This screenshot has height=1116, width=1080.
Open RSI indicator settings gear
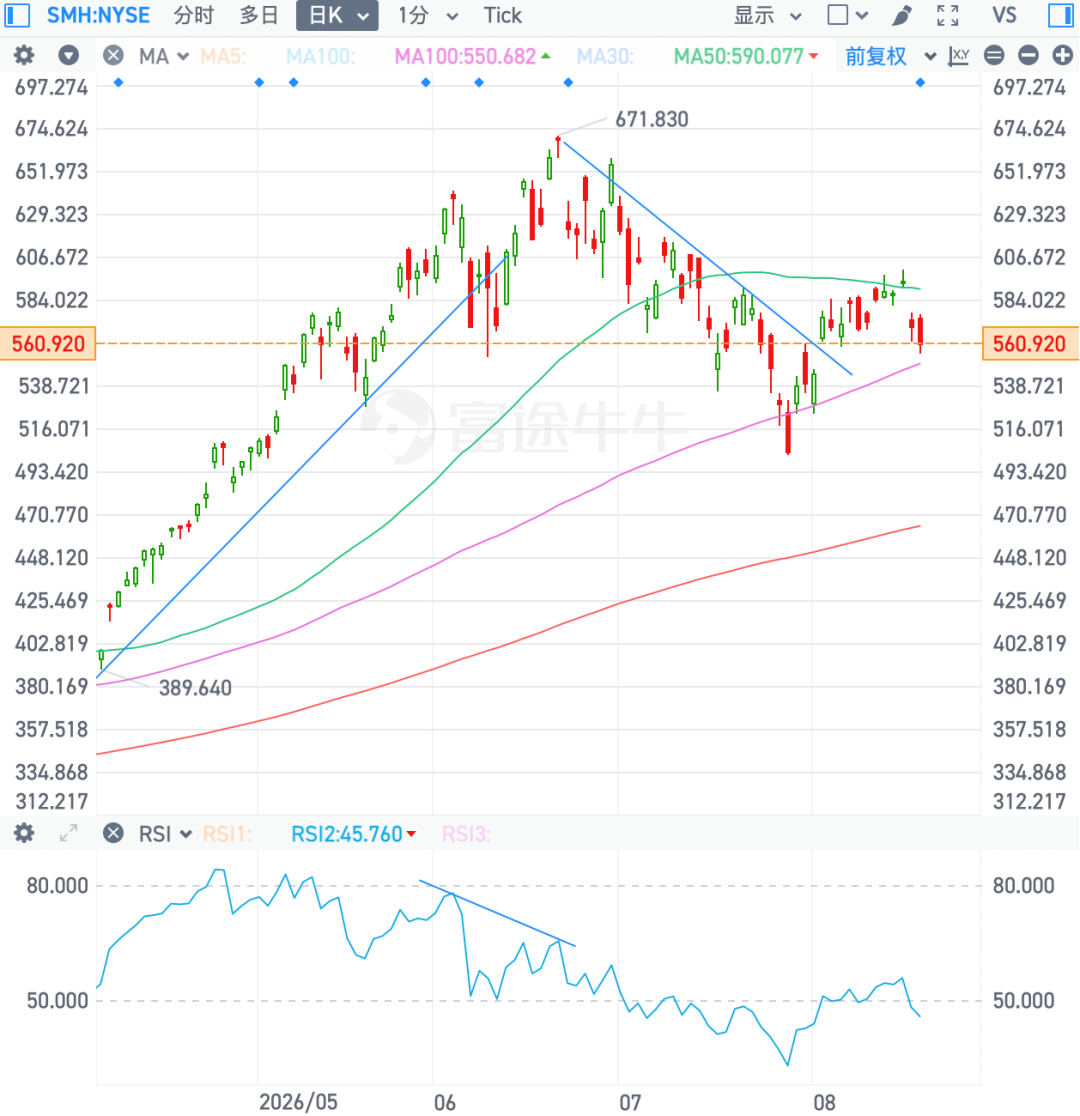coord(23,833)
